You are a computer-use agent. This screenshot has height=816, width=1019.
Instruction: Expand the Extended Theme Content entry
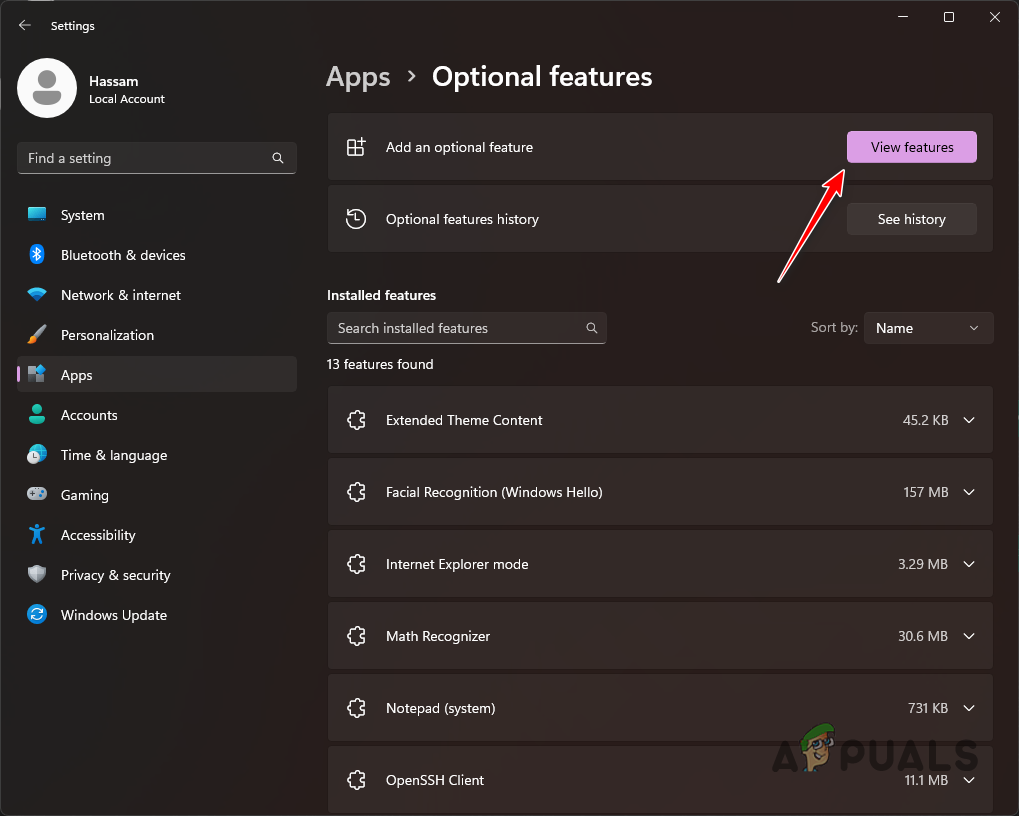point(968,420)
